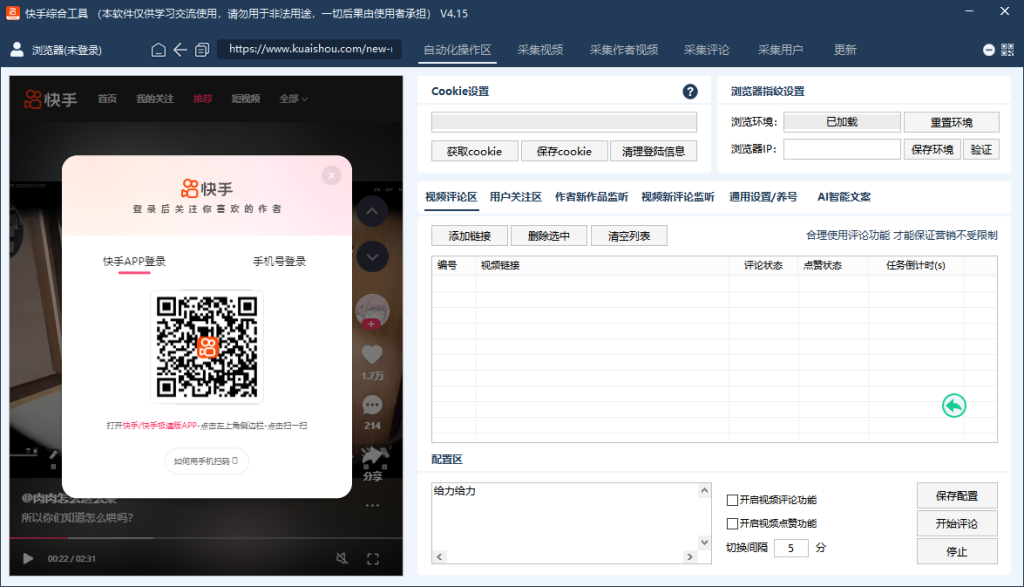Unmute the video speaker icon
Image resolution: width=1024 pixels, height=587 pixels.
coord(342,558)
